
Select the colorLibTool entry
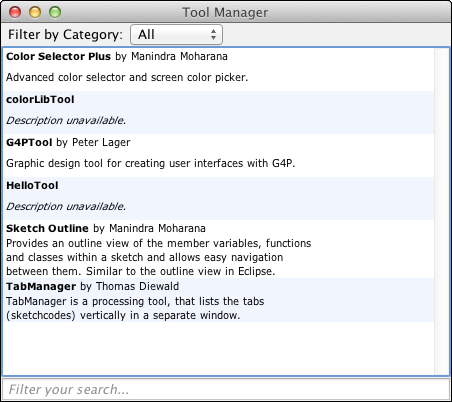[218, 112]
